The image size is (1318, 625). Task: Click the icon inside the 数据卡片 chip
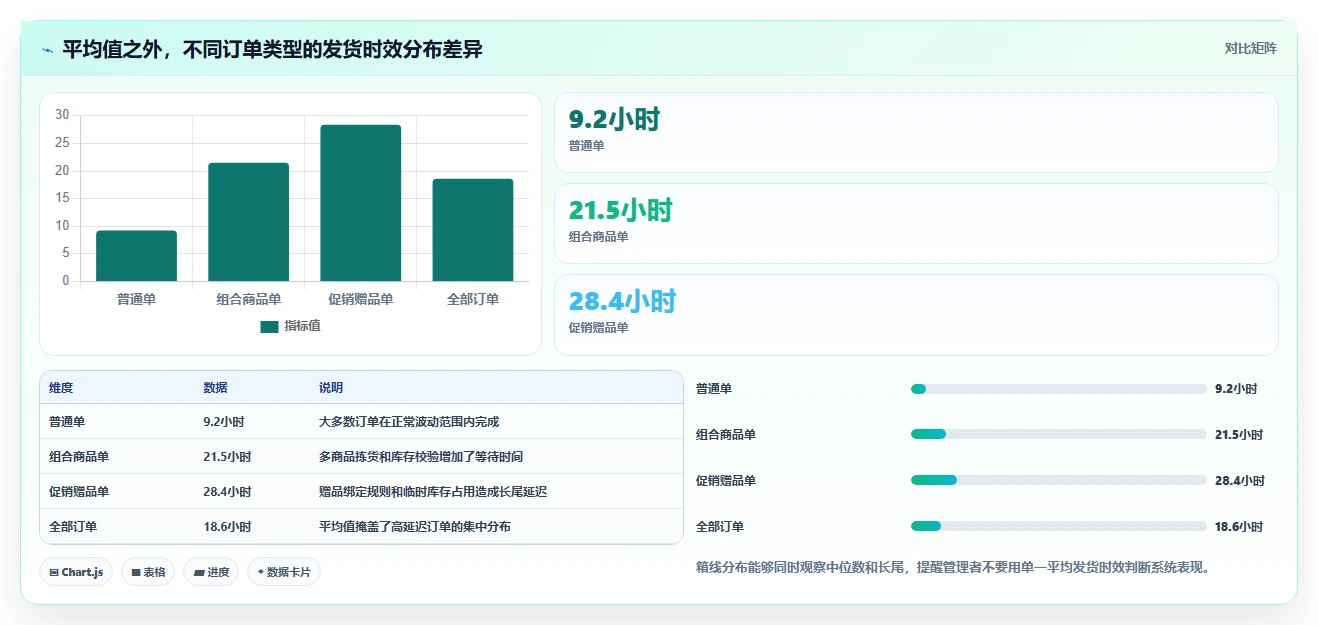261,573
